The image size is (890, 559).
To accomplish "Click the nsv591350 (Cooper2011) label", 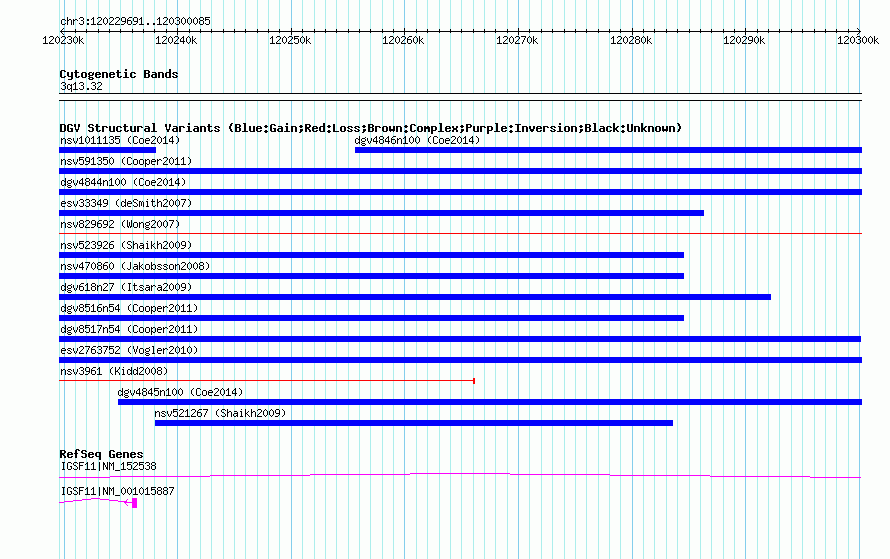I will pyautogui.click(x=126, y=161).
